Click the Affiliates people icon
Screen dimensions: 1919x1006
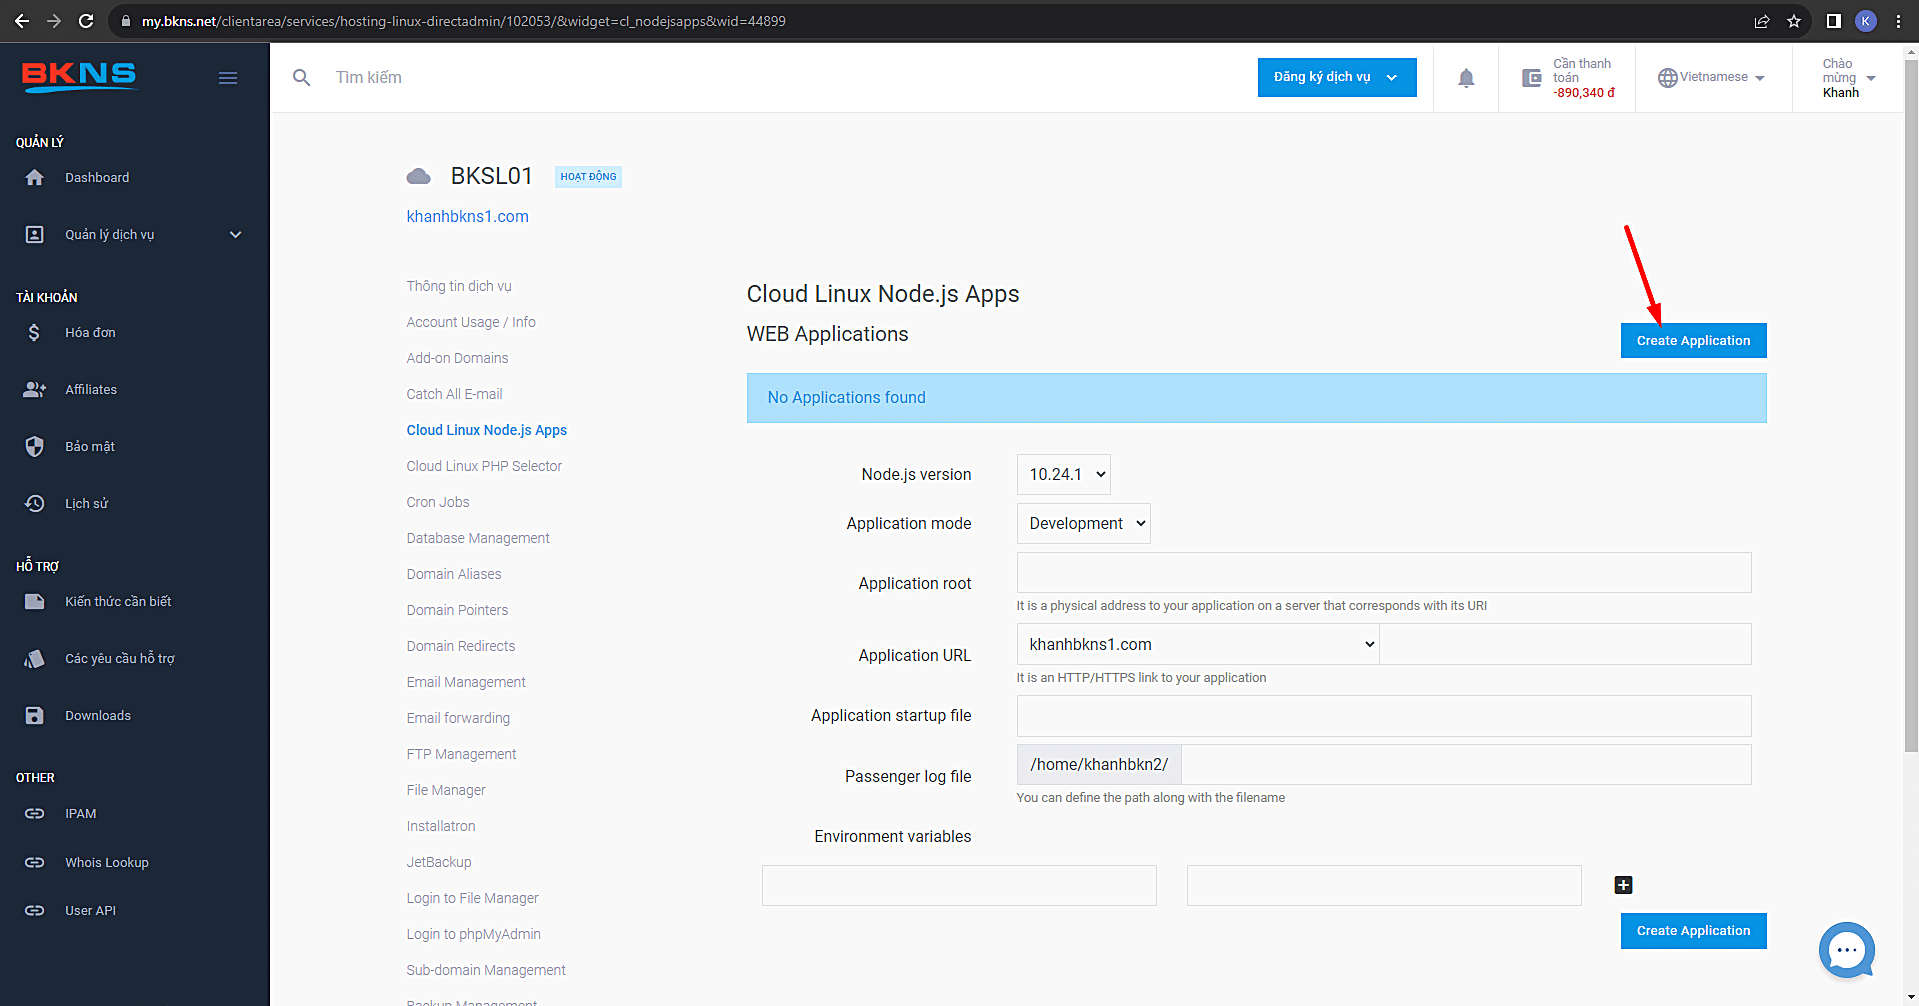[35, 389]
